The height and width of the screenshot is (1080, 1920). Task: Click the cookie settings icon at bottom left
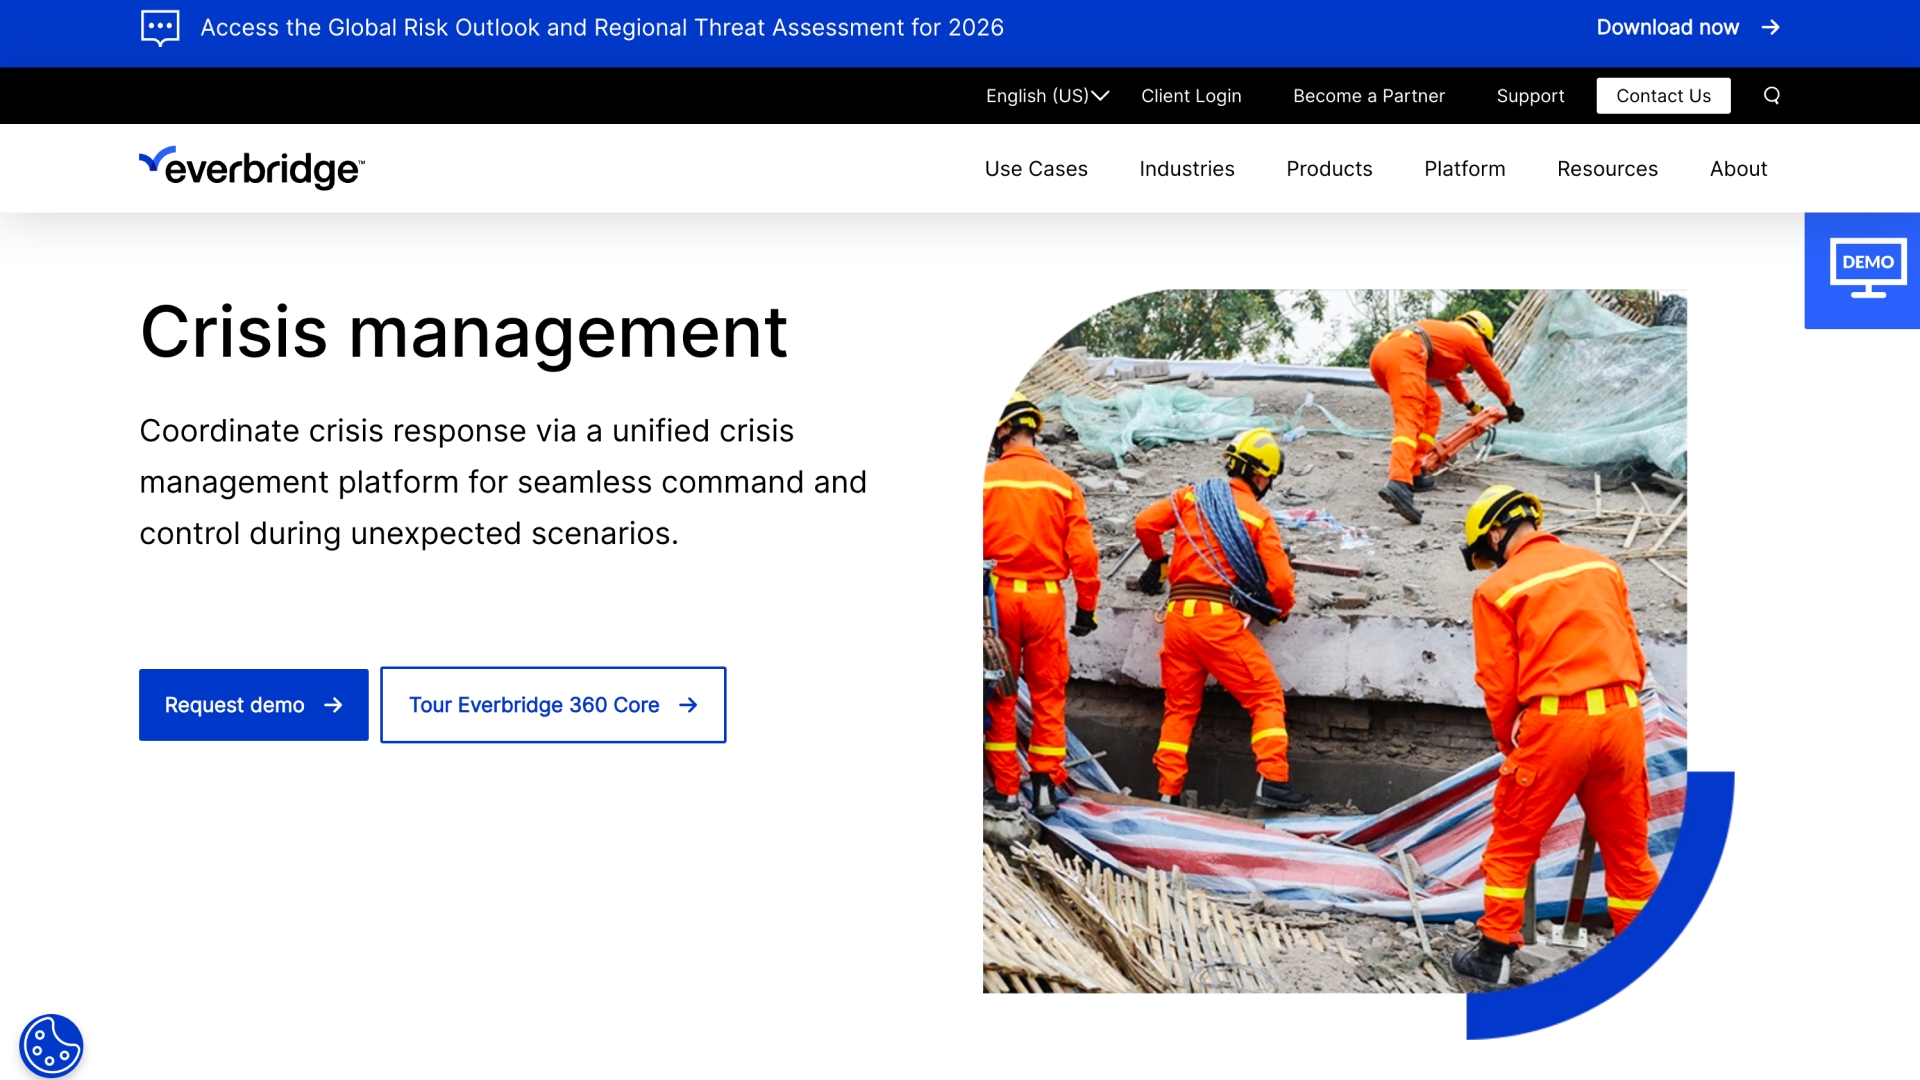[x=51, y=1044]
